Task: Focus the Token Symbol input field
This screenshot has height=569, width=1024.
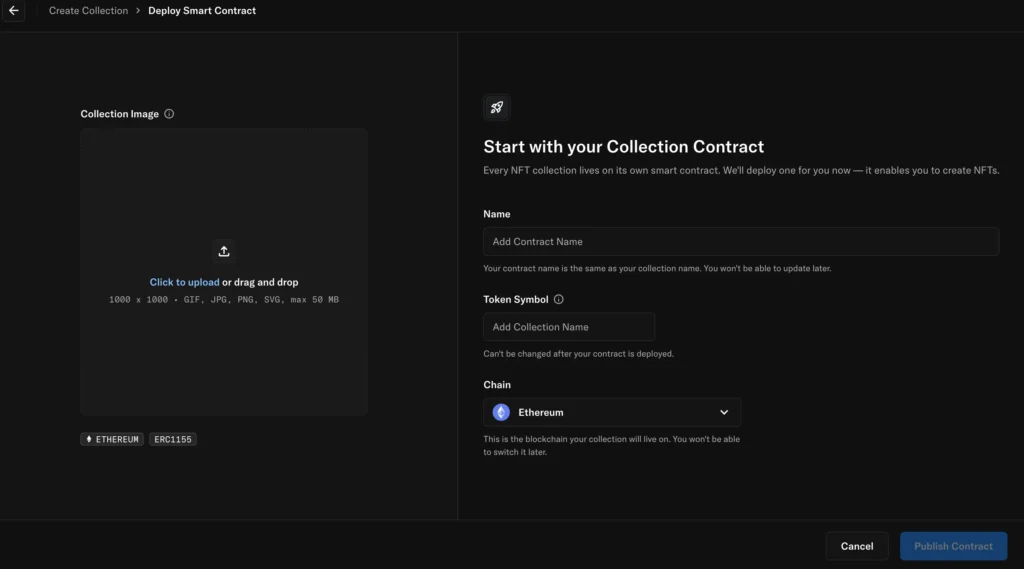Action: click(568, 327)
